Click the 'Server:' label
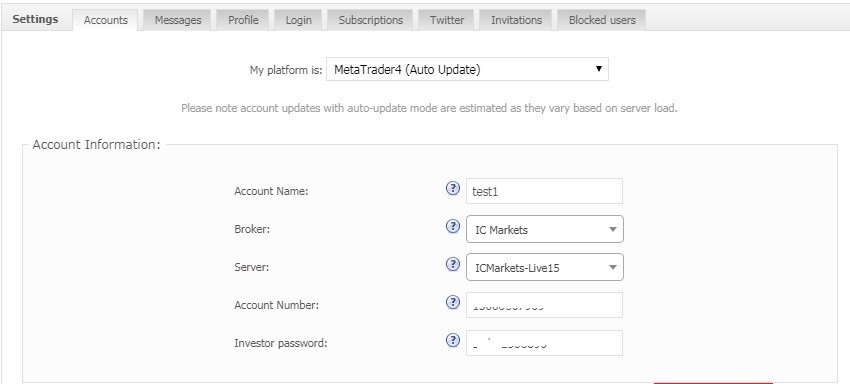Image resolution: width=850 pixels, height=384 pixels. point(252,267)
